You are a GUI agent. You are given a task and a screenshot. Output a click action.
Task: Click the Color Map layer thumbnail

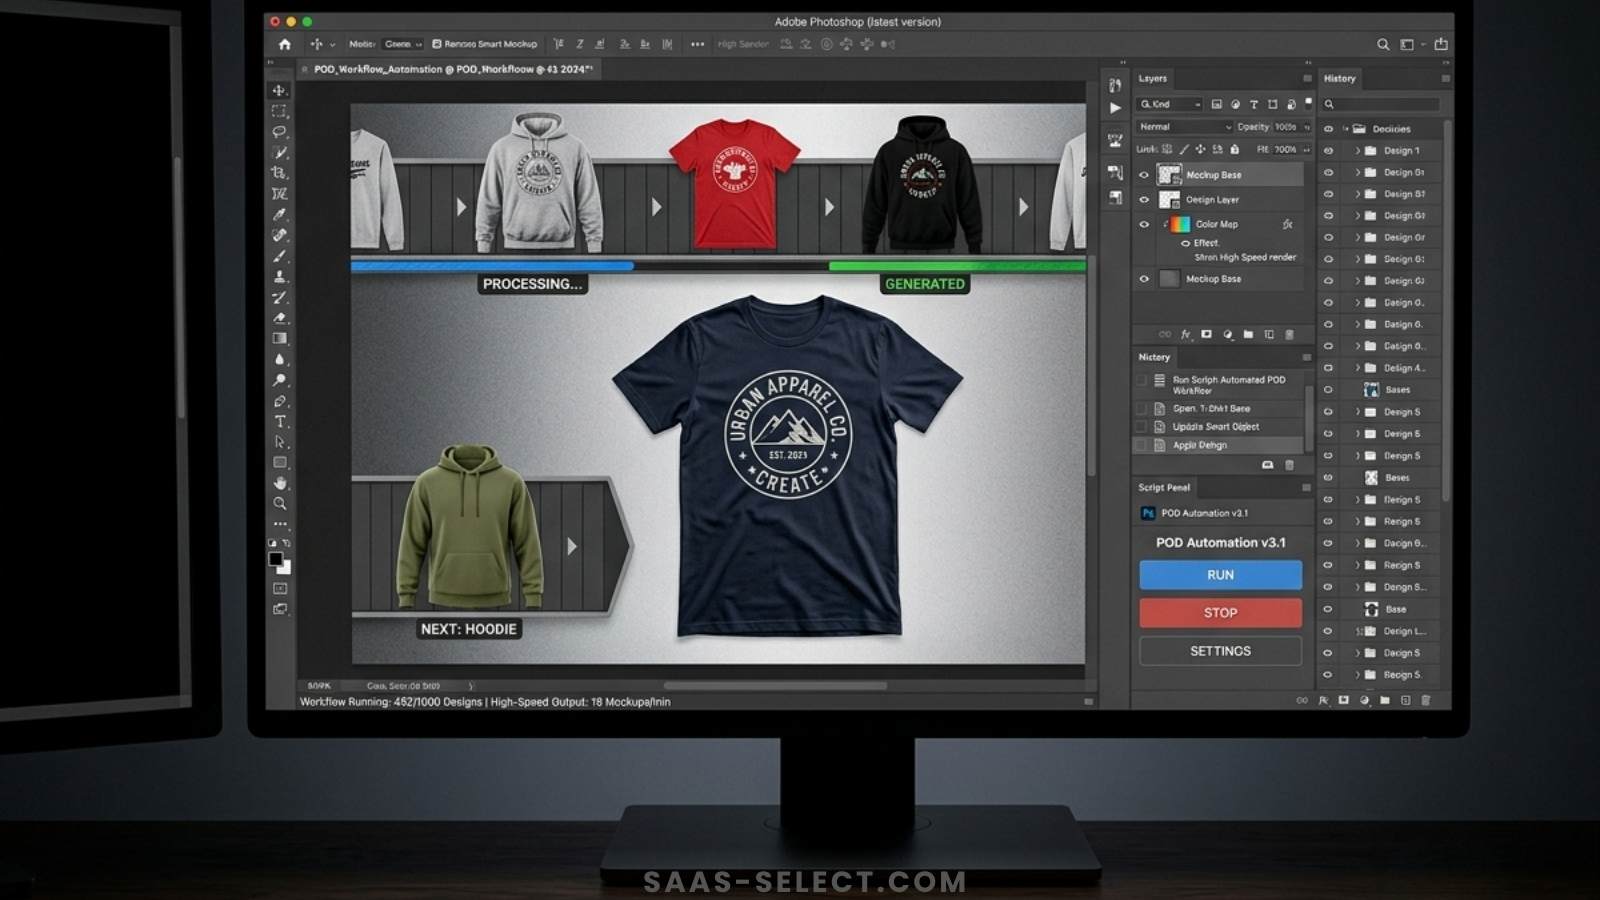[x=1180, y=224]
